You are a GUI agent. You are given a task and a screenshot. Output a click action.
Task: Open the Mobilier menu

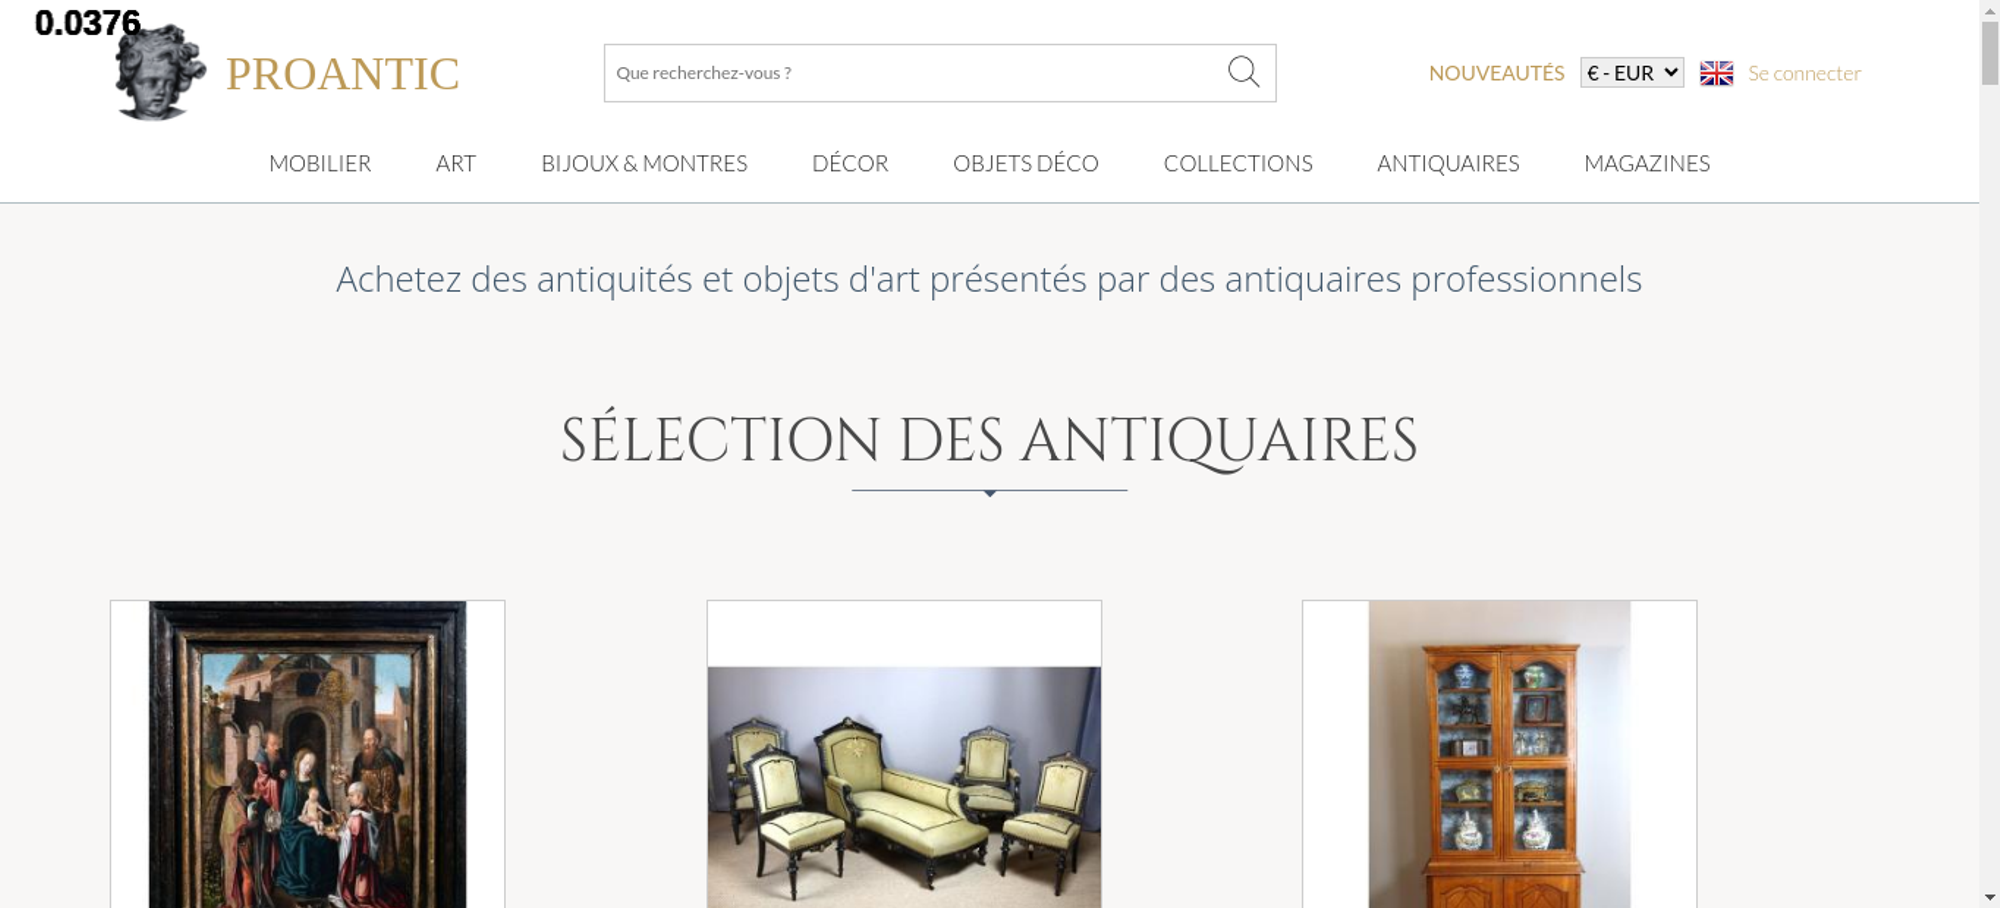(320, 163)
